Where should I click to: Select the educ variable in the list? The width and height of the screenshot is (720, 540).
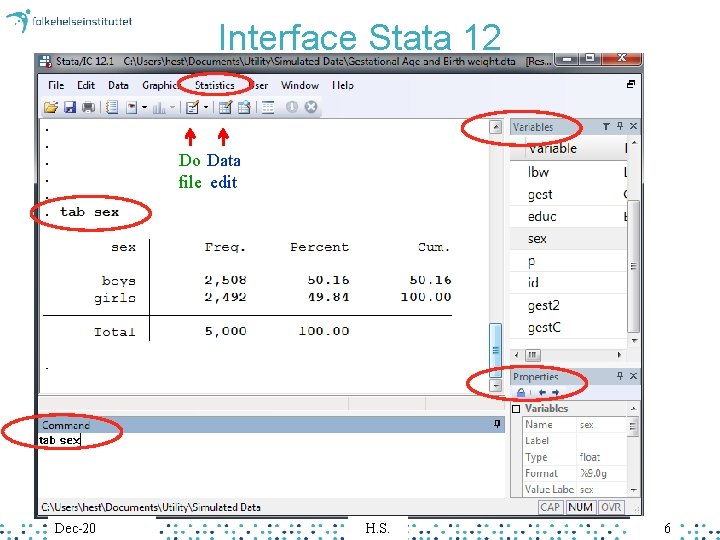568,216
